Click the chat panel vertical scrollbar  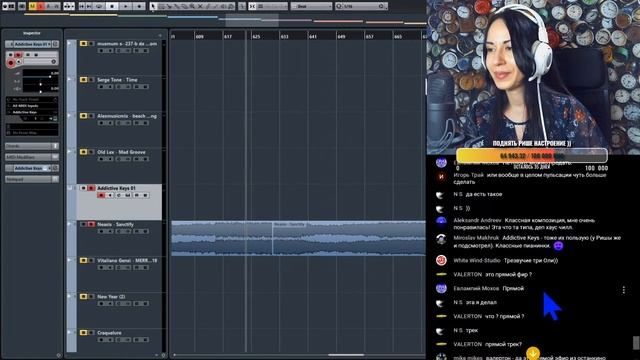pyautogui.click(x=636, y=343)
